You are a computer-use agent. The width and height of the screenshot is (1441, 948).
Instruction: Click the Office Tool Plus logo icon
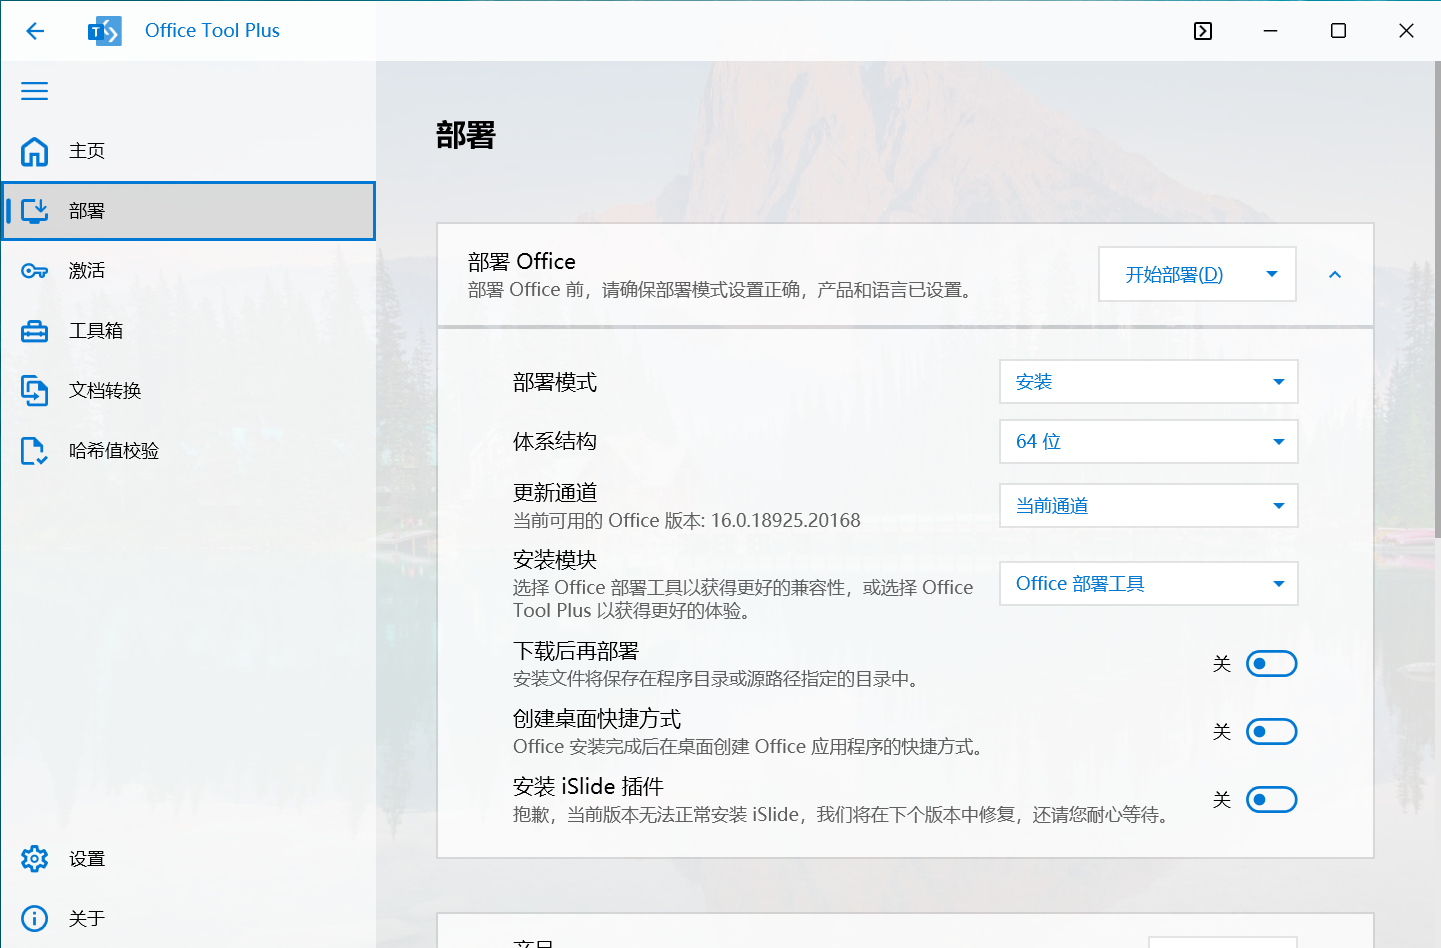[104, 31]
